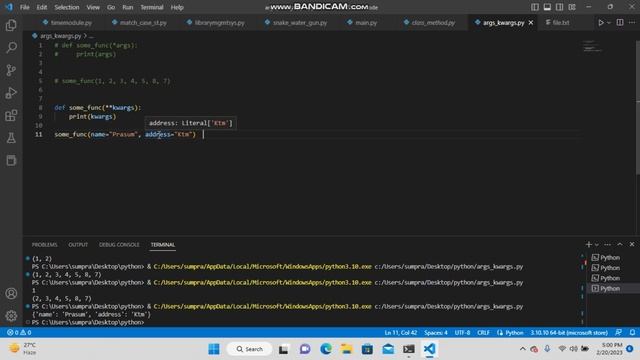Select the Python 3.10.10 interpreter status item
This screenshot has width=640, height=360.
569,332
